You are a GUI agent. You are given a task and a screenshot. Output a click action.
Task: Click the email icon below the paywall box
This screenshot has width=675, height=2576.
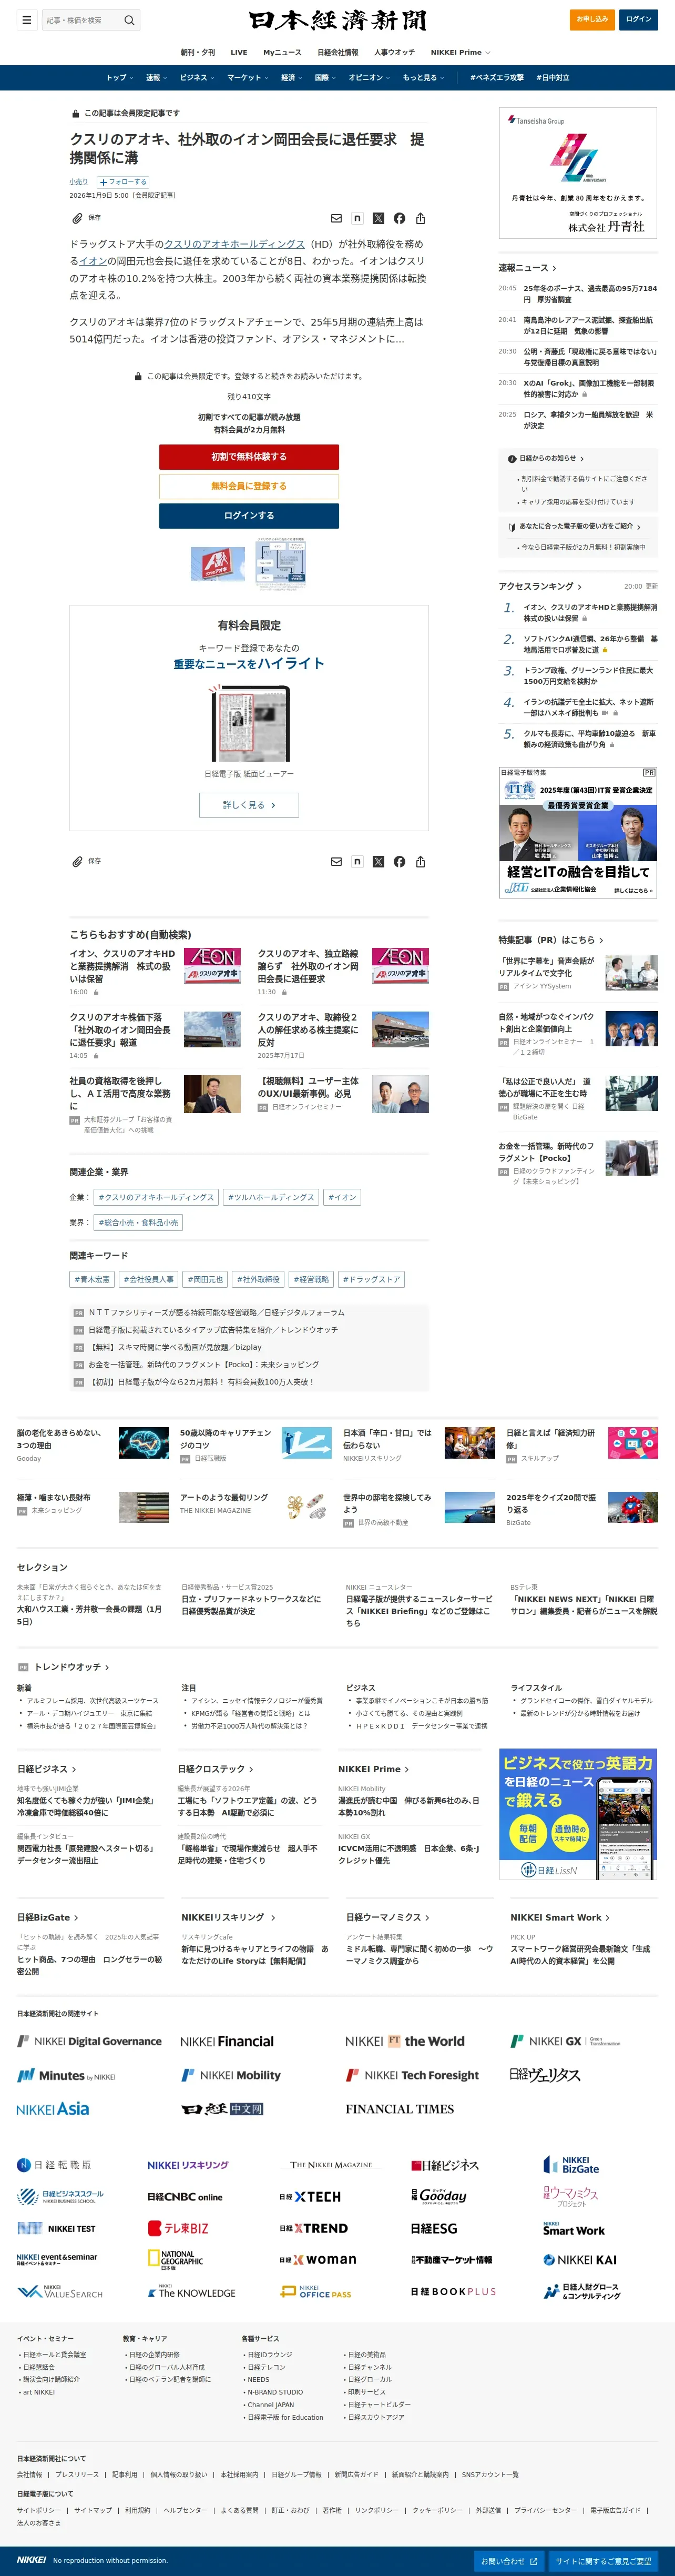pyautogui.click(x=336, y=861)
